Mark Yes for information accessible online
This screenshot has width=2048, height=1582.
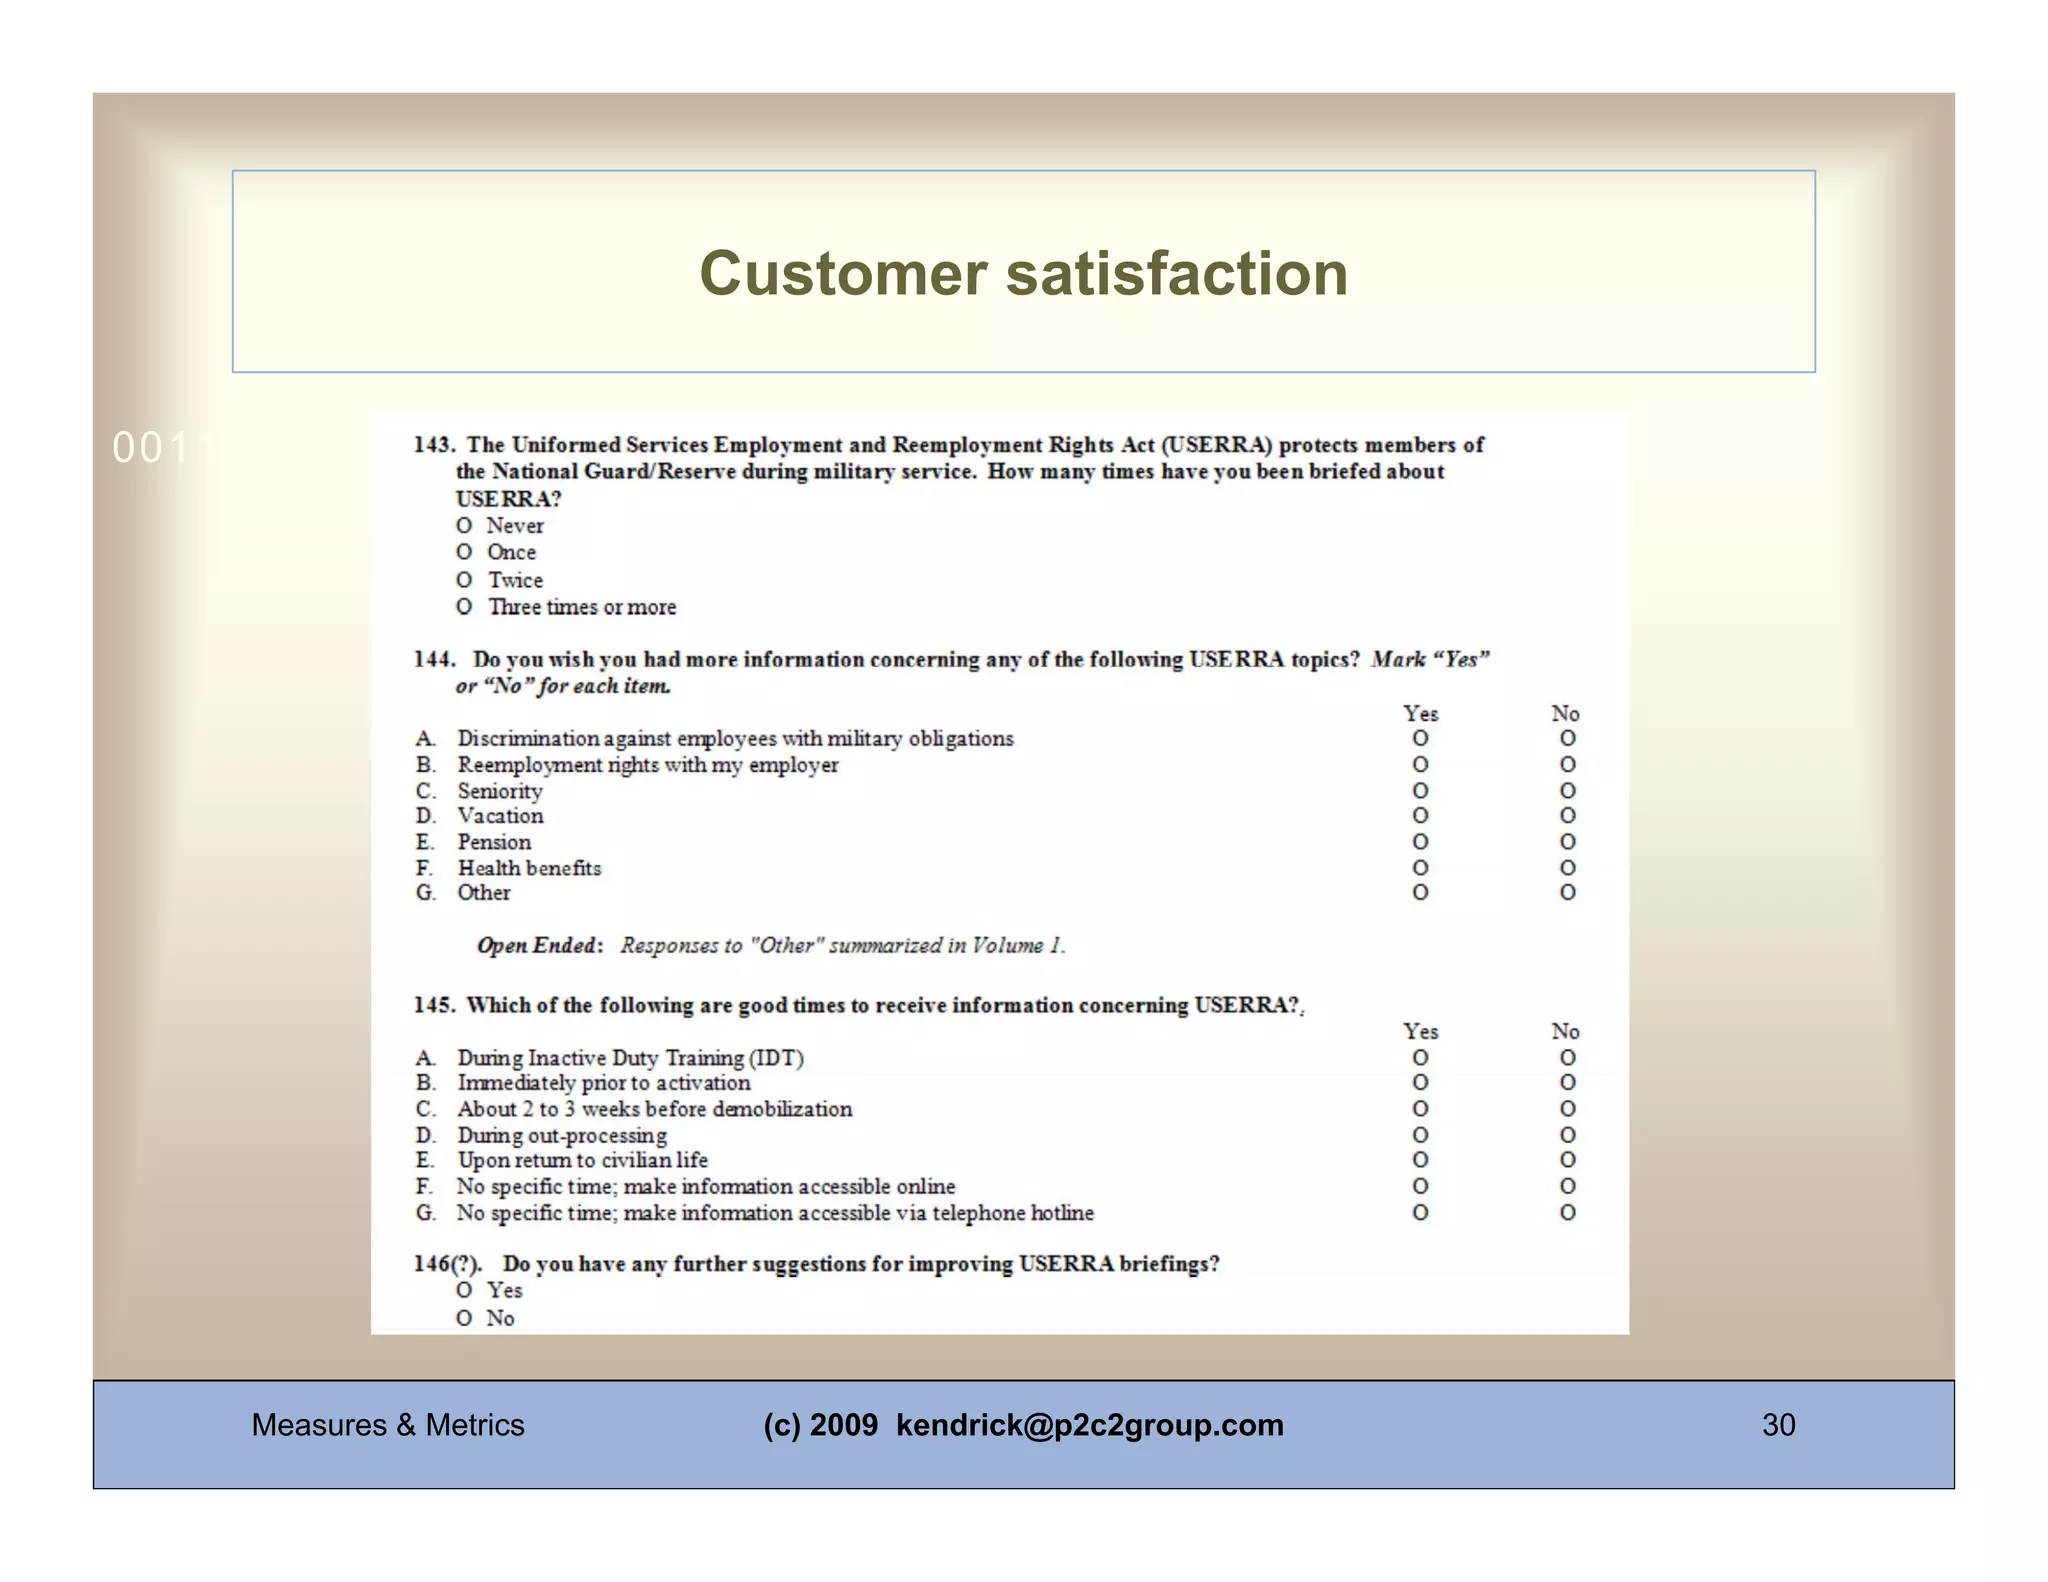tap(1420, 1186)
